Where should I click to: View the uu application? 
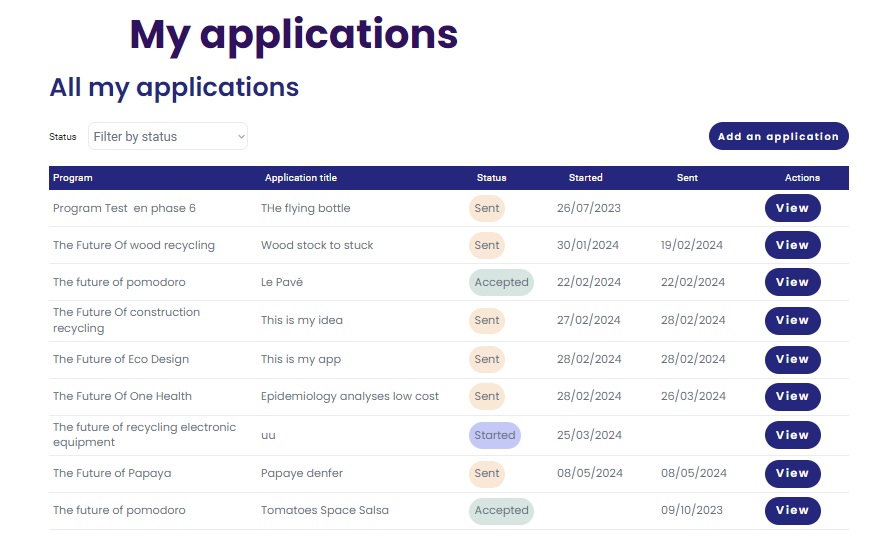pos(792,435)
